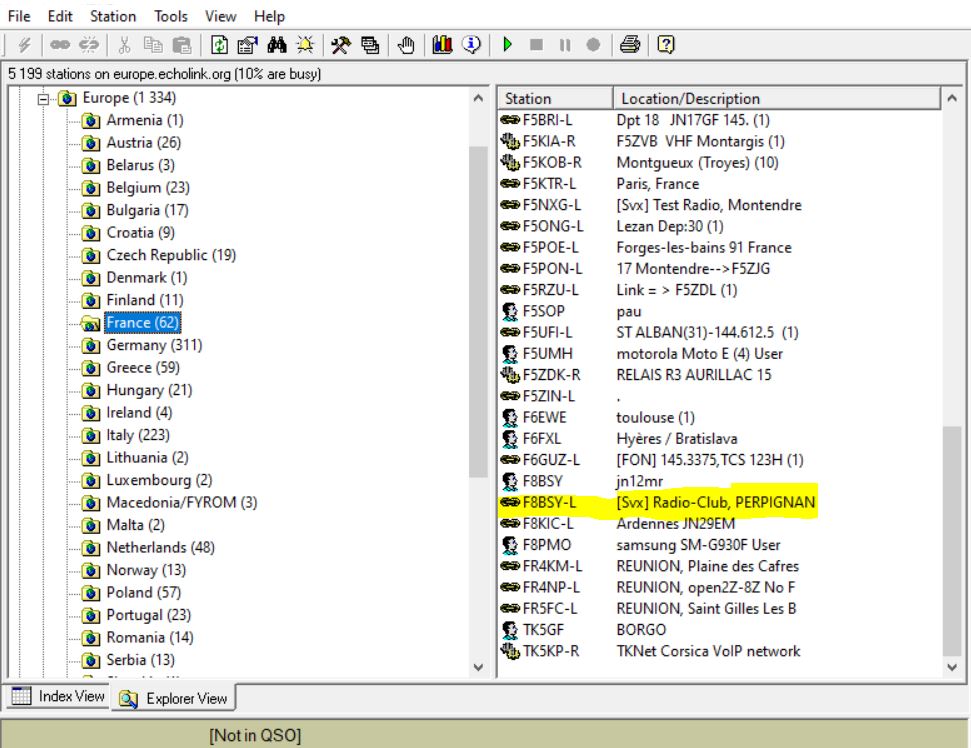This screenshot has height=748, width=971.
Task: Select station TK5KP-R TKNet Corsica
Action: pos(650,651)
